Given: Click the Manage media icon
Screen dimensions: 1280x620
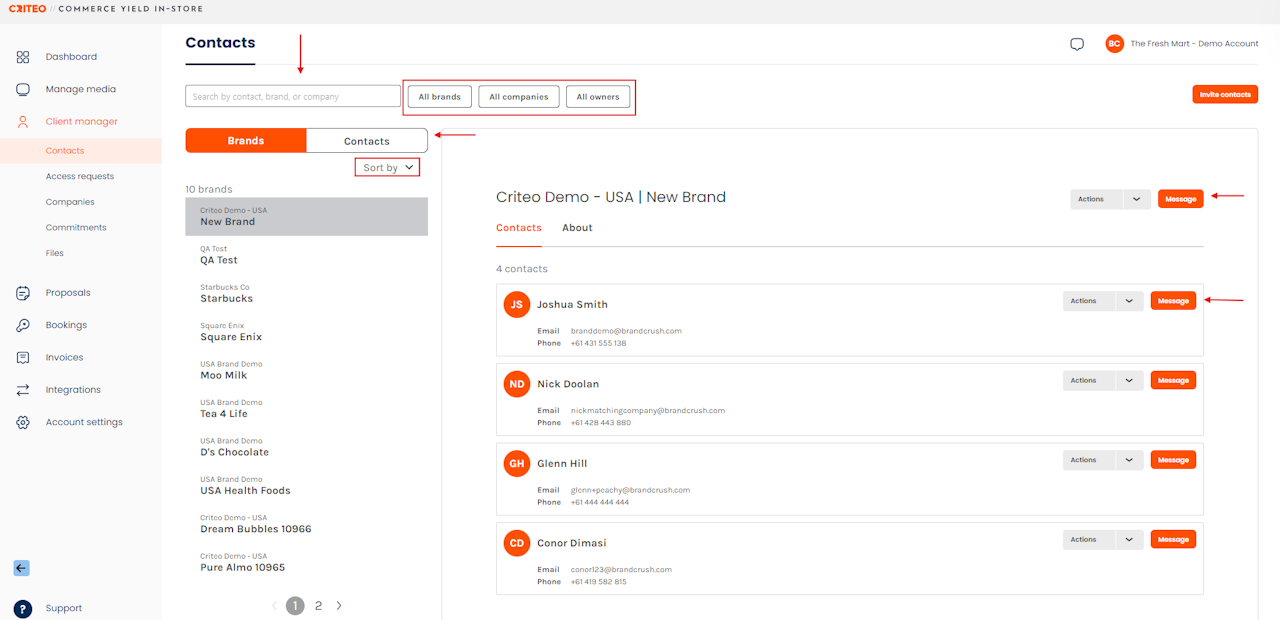Looking at the screenshot, I should click(23, 89).
